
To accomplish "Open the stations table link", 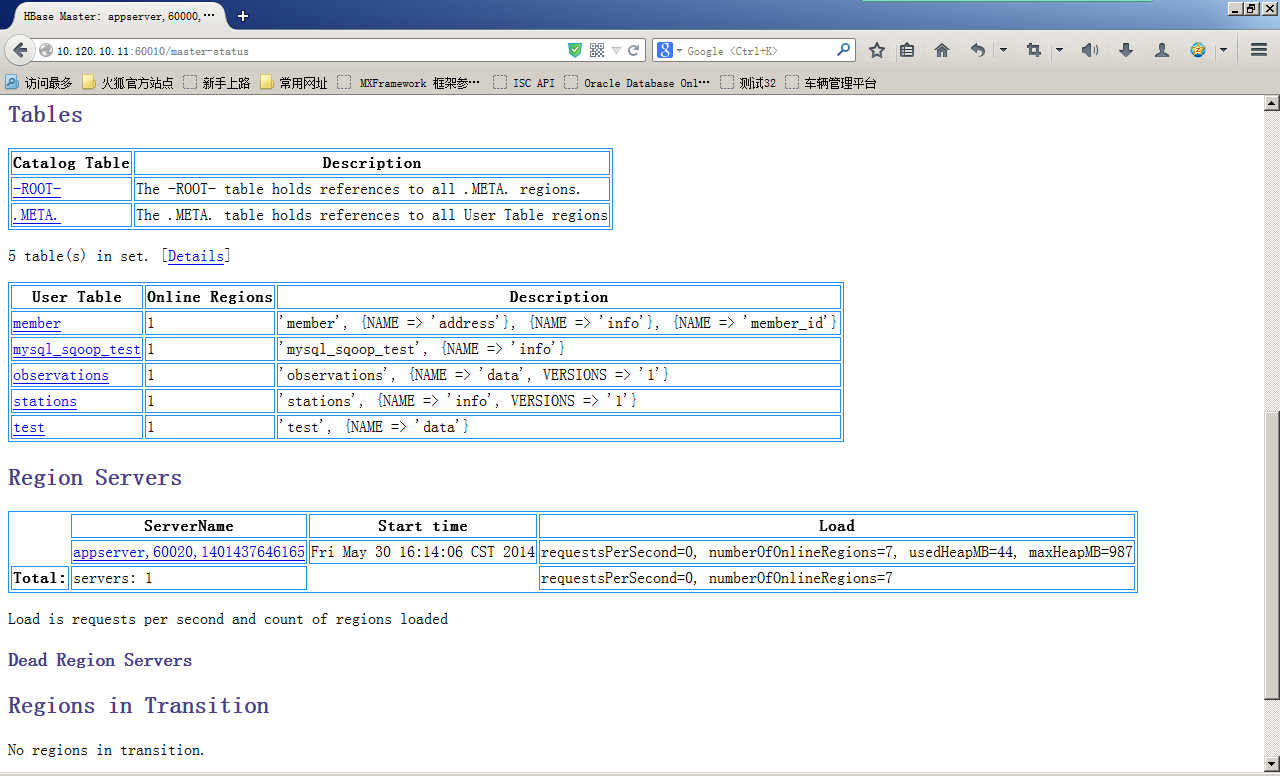I will click(x=45, y=401).
